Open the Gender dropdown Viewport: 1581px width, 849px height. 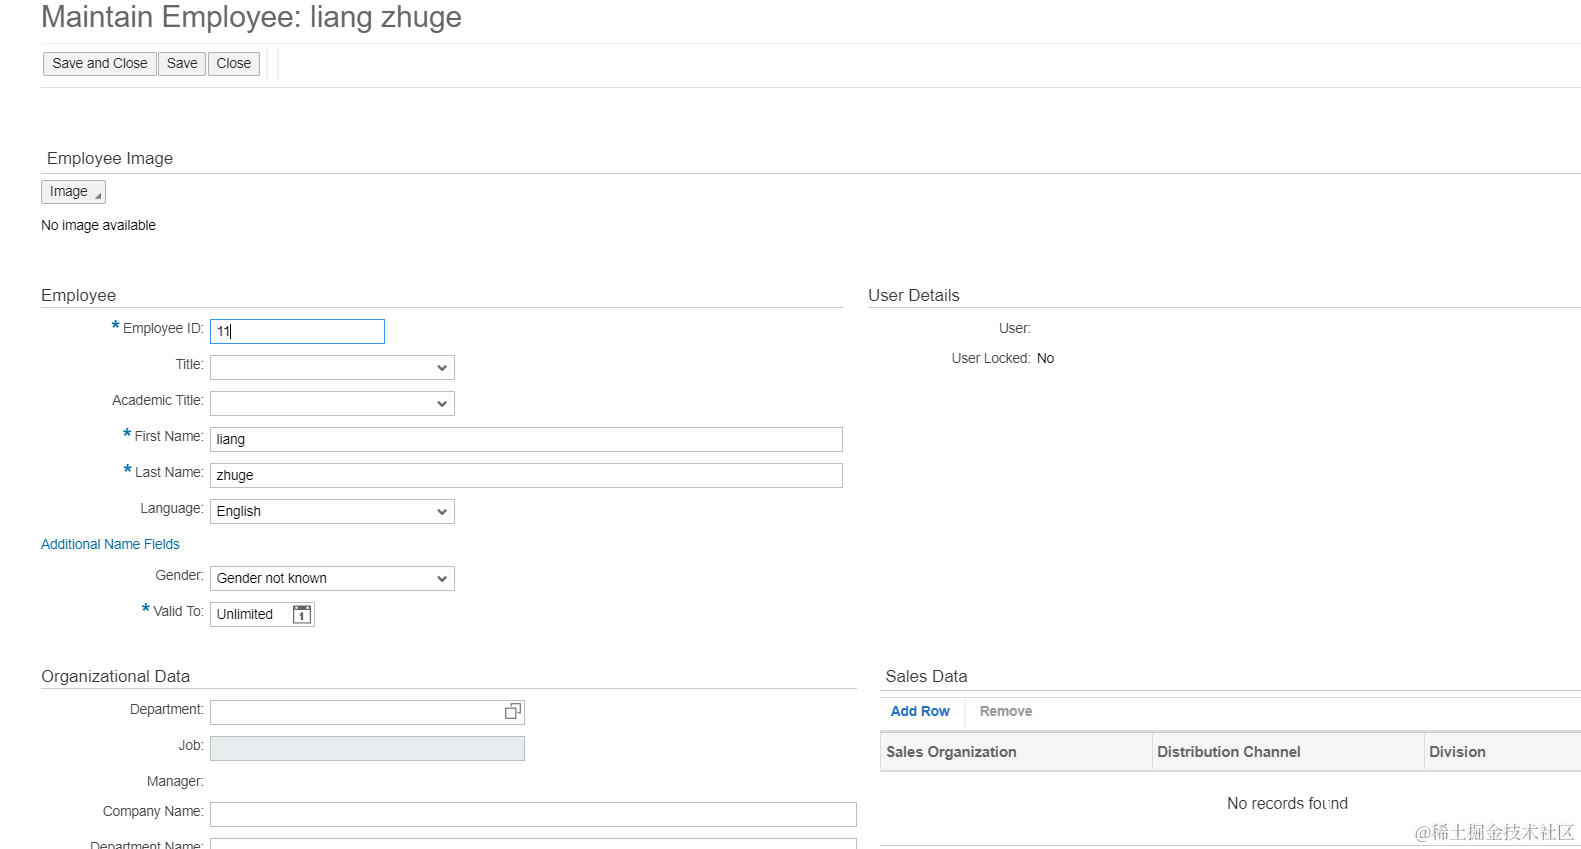(x=332, y=579)
